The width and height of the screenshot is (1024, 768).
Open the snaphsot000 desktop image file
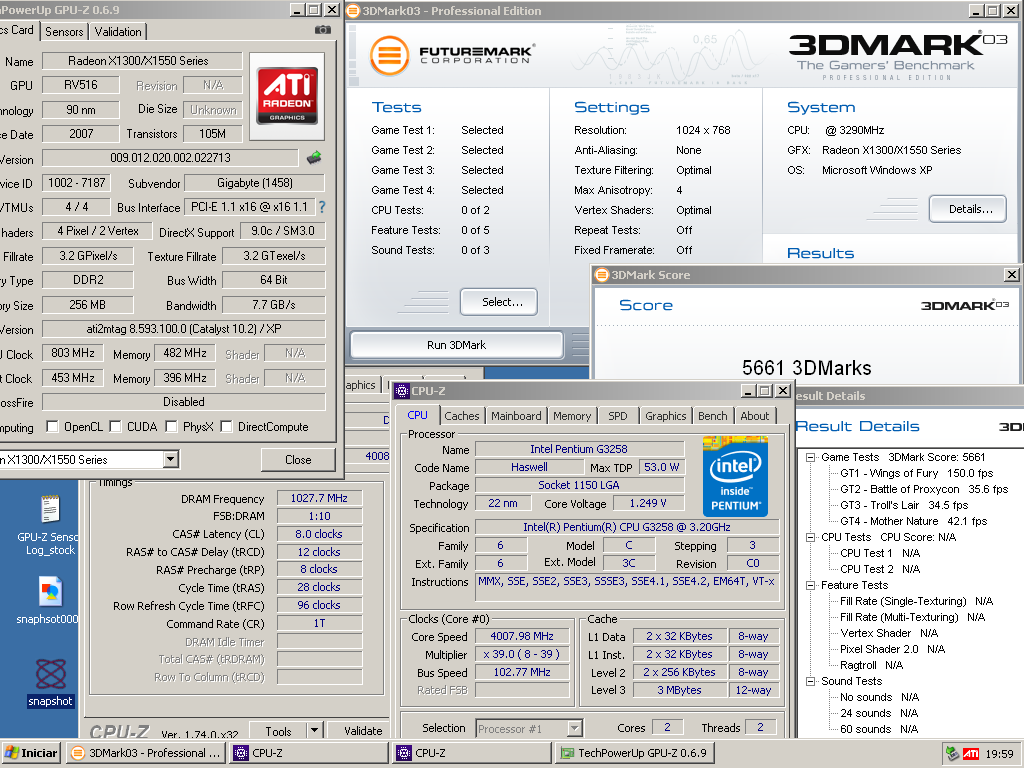tap(50, 600)
